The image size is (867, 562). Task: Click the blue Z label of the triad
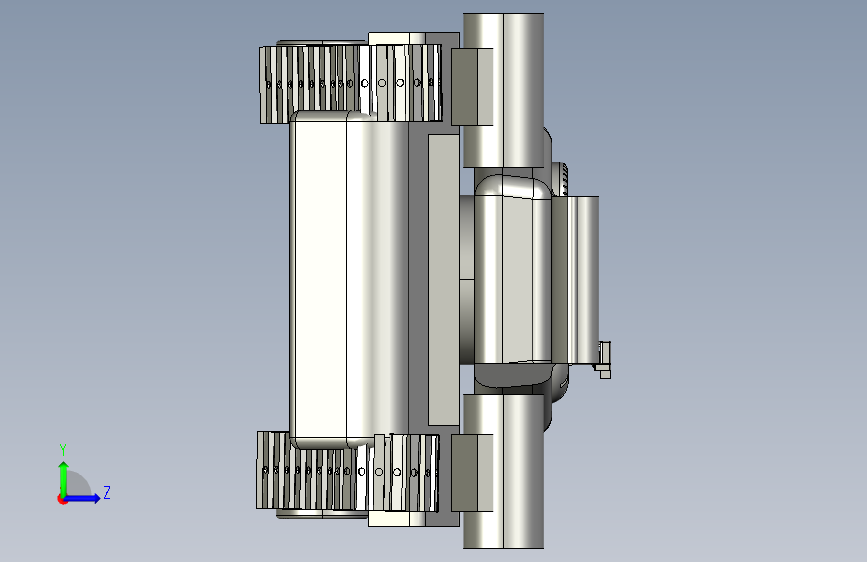click(x=107, y=492)
